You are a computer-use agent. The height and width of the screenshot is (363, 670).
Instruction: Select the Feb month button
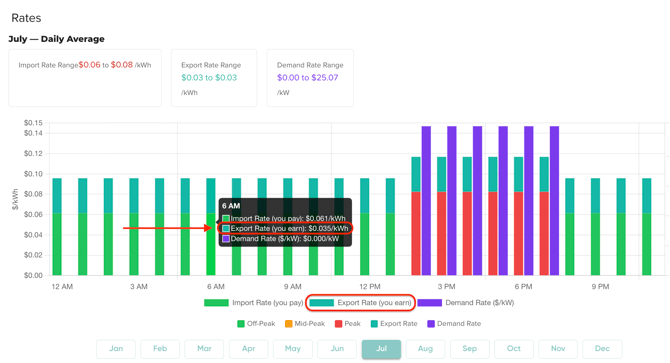click(x=160, y=348)
